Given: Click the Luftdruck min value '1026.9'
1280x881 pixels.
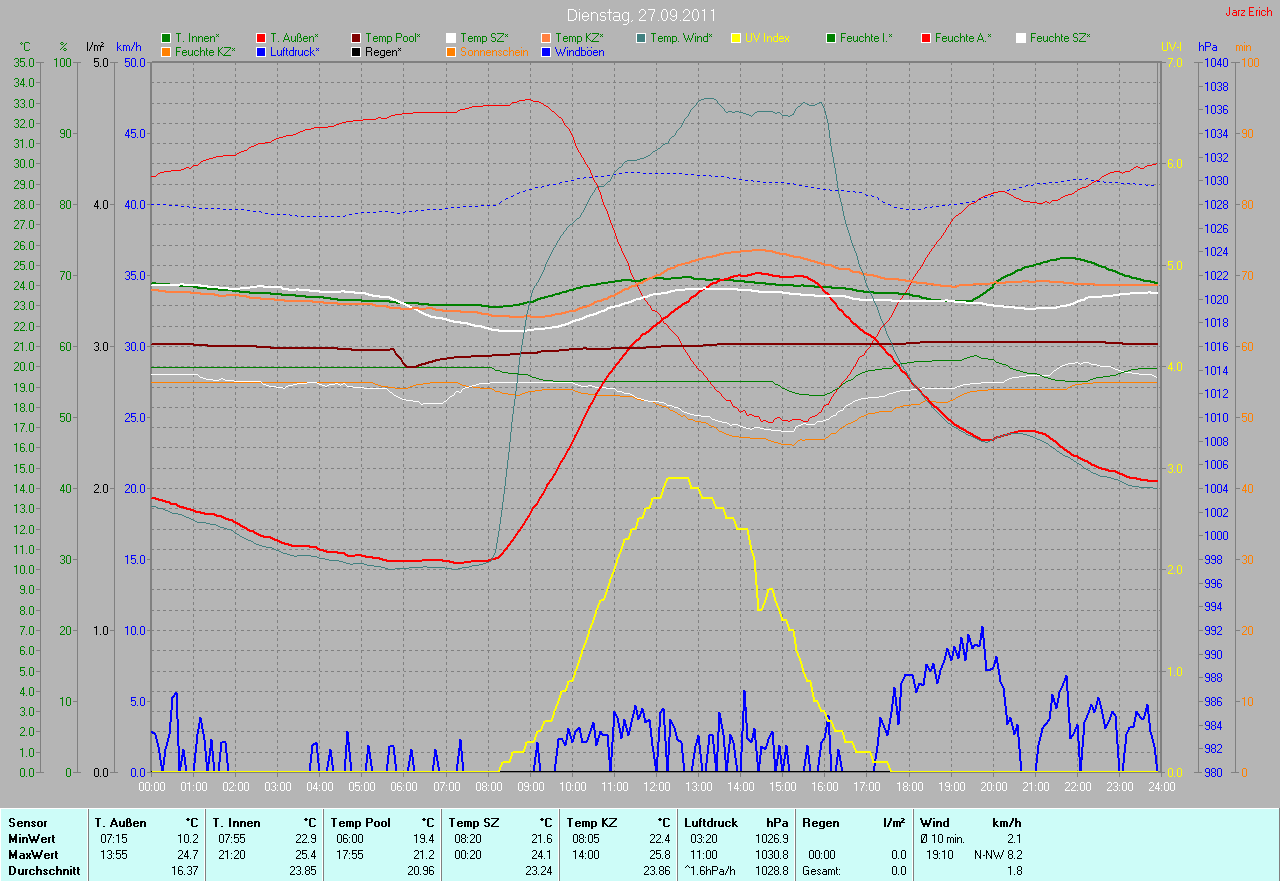Looking at the screenshot, I should [772, 839].
